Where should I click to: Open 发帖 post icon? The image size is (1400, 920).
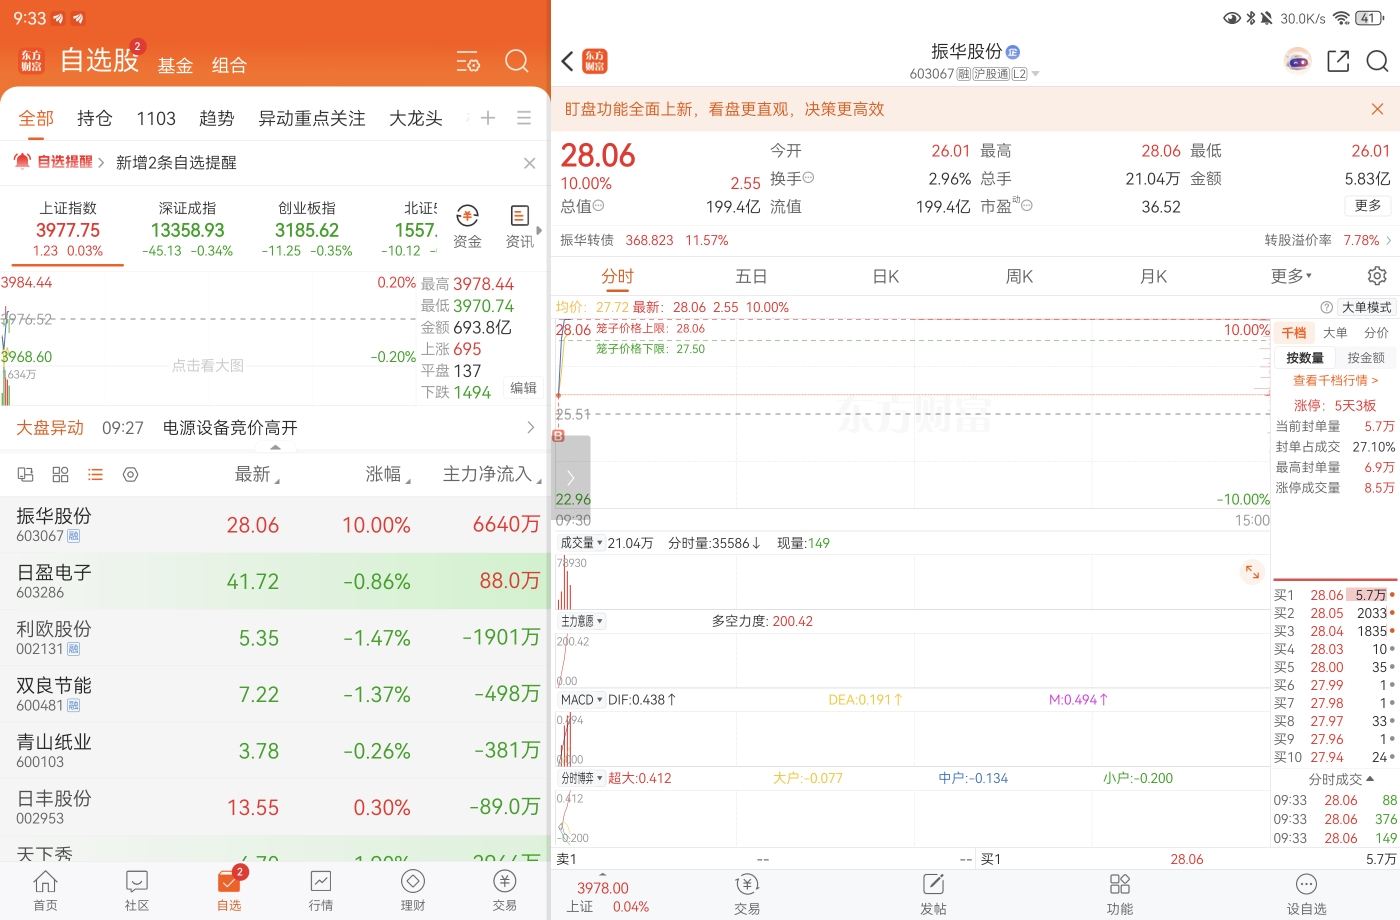pos(933,894)
